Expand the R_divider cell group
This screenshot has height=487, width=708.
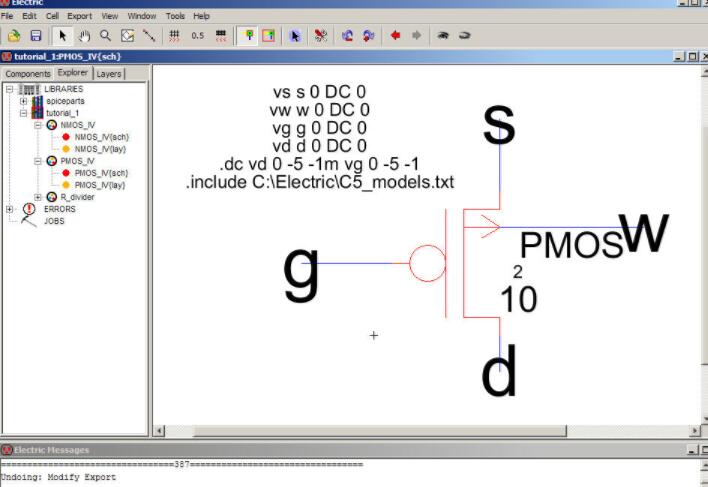click(x=38, y=197)
